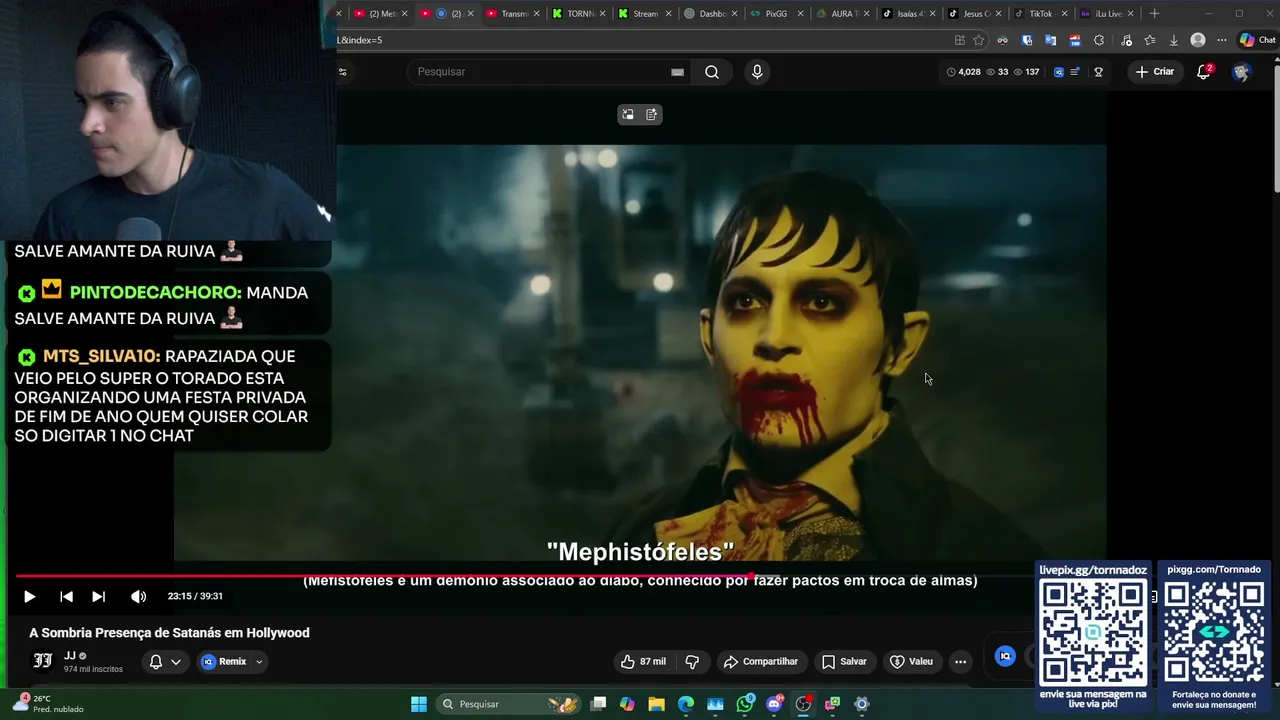The width and height of the screenshot is (1280, 720).
Task: Open the YouTube account avatar menu
Action: (x=1242, y=72)
